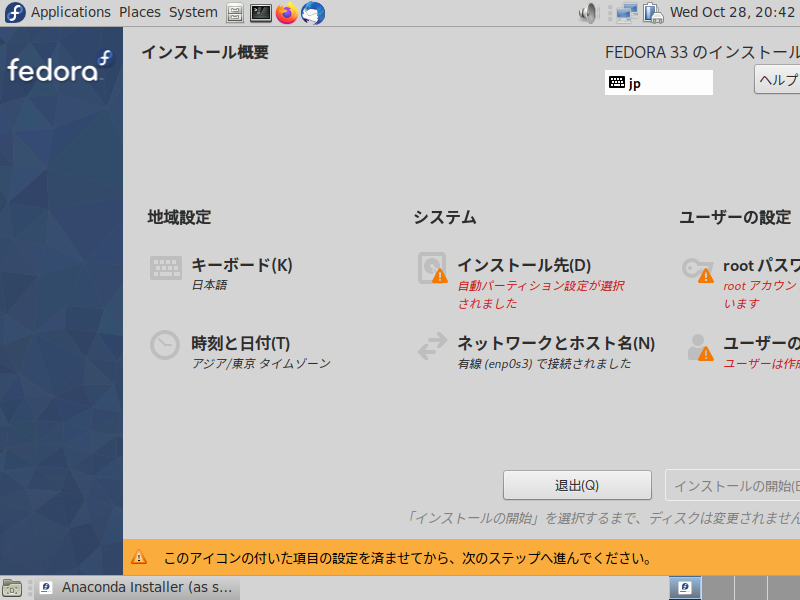Viewport: 800px width, 600px height.
Task: Click the network arrows icon
Action: pos(432,346)
